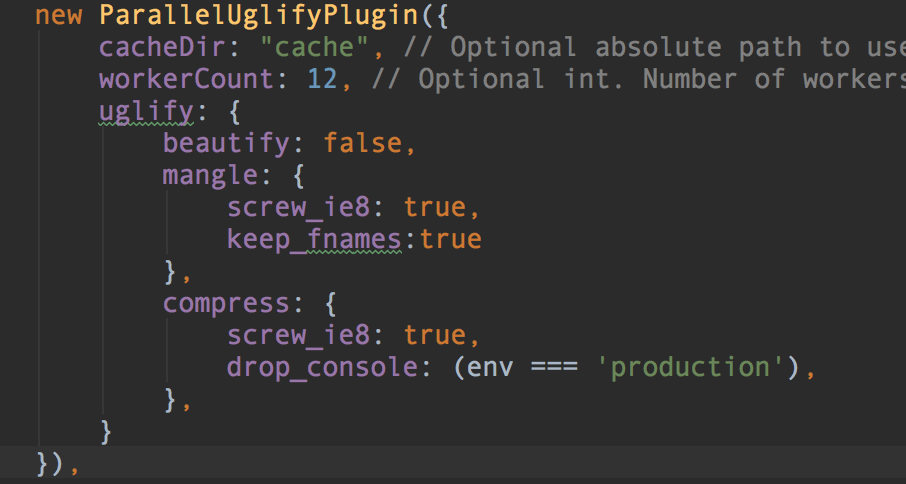Click screw_ie8 inside the compress block
This screenshot has width=906, height=484.
click(x=298, y=336)
